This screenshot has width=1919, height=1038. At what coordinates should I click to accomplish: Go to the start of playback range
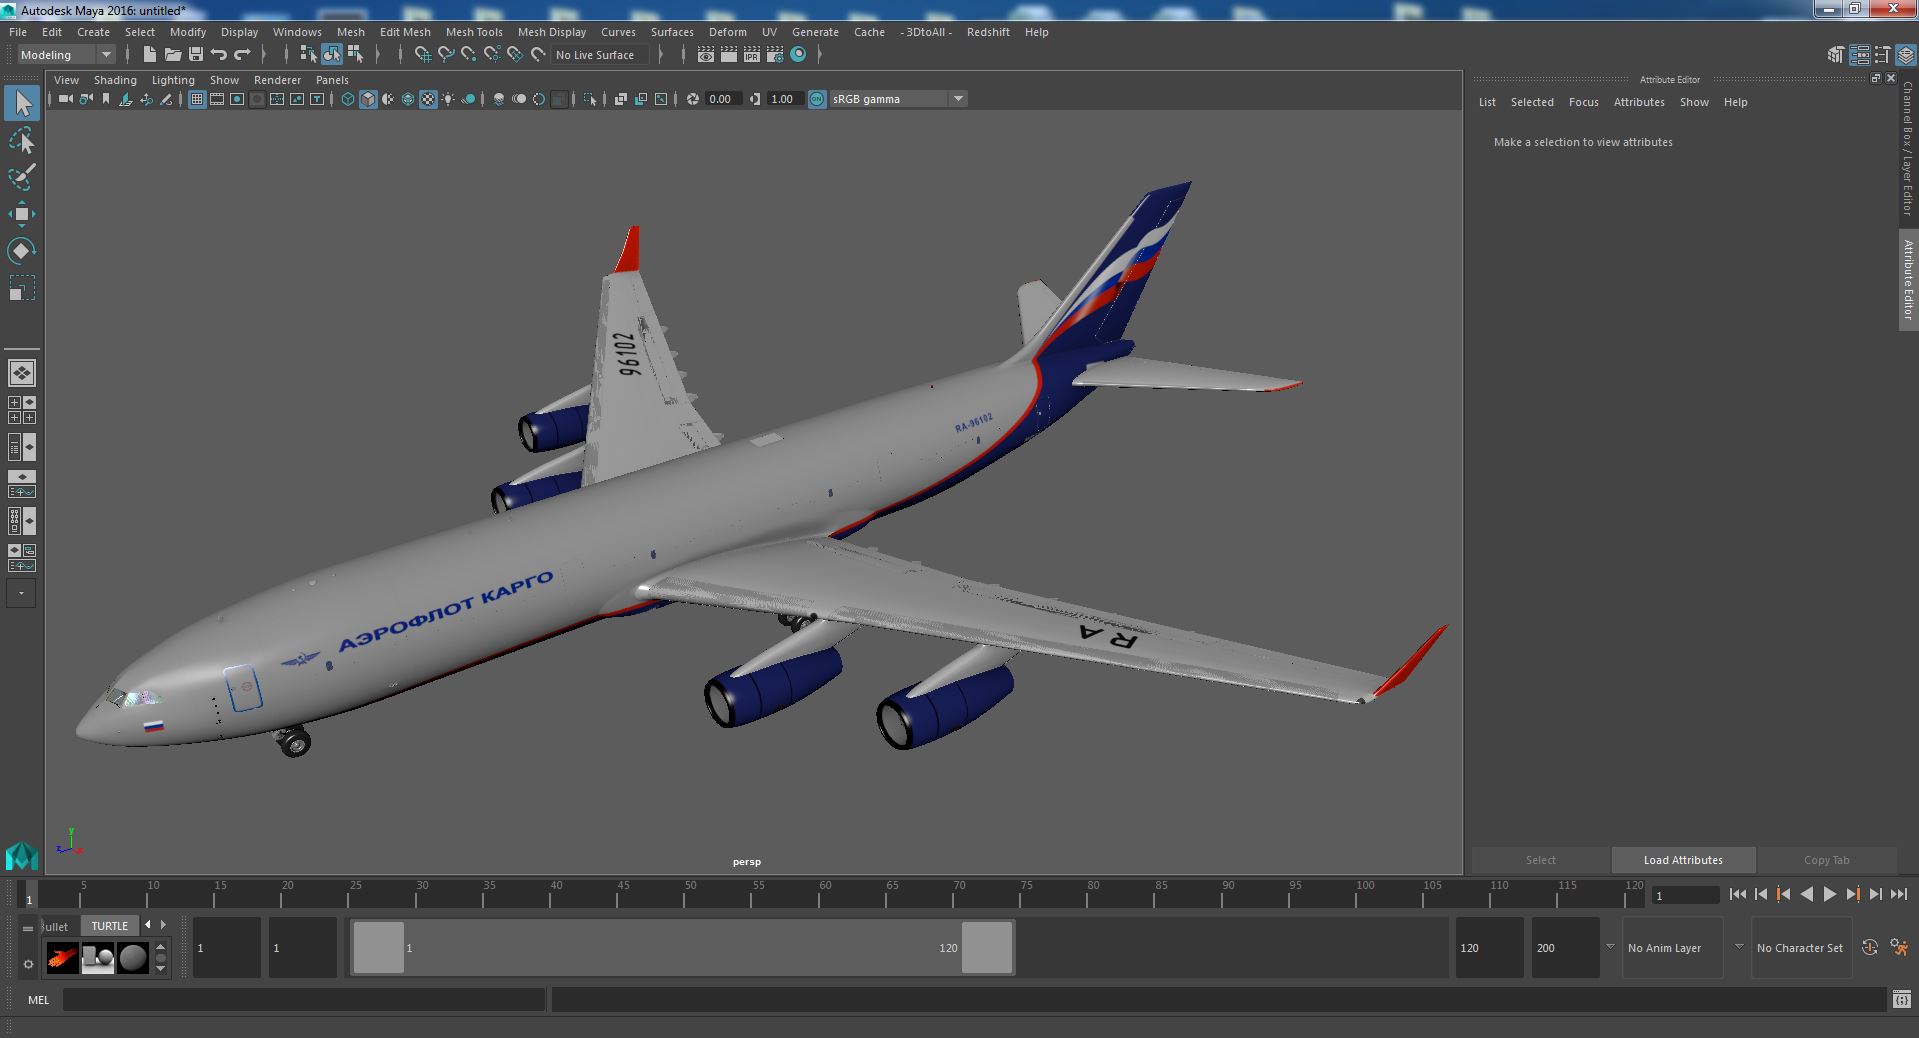click(1737, 895)
